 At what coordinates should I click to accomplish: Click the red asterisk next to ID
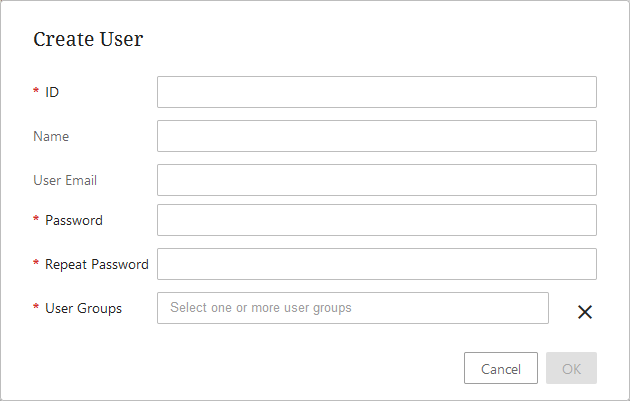(x=36, y=91)
